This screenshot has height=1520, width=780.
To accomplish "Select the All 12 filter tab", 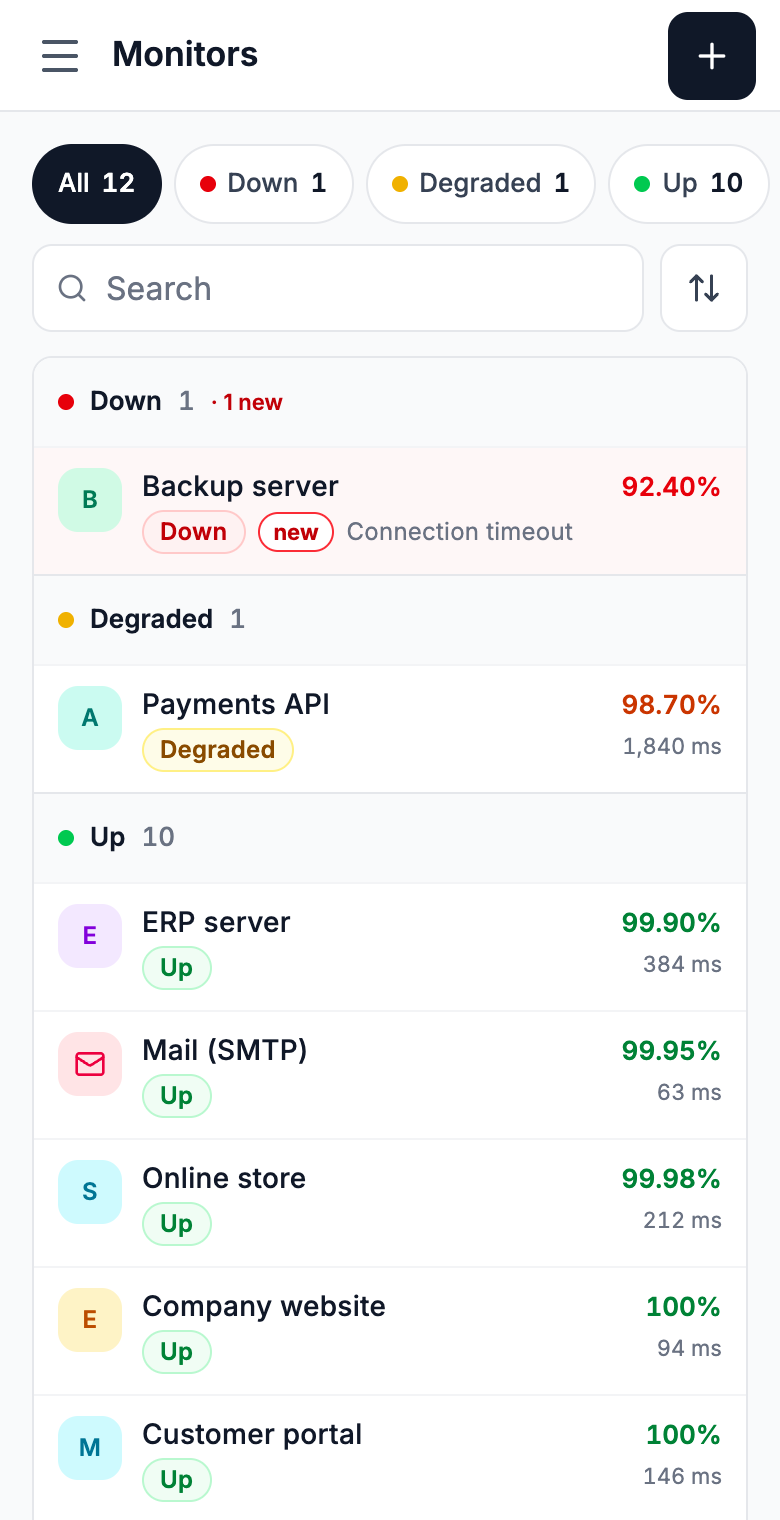I will click(97, 183).
